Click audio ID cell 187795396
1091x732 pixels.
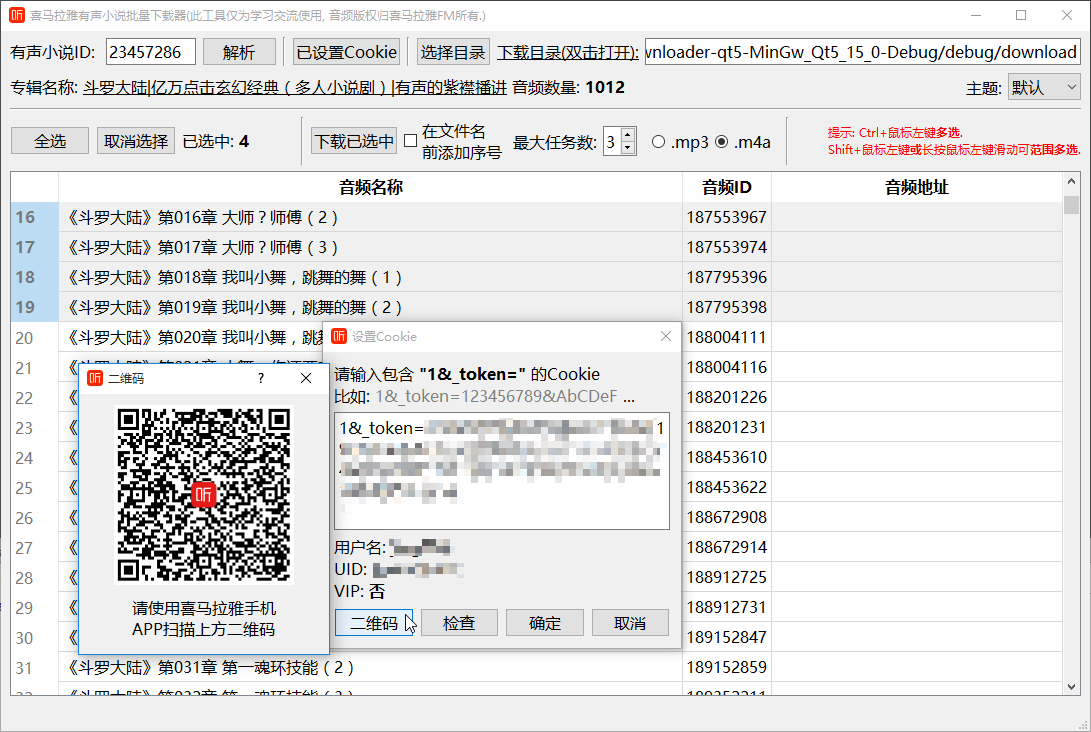(726, 277)
